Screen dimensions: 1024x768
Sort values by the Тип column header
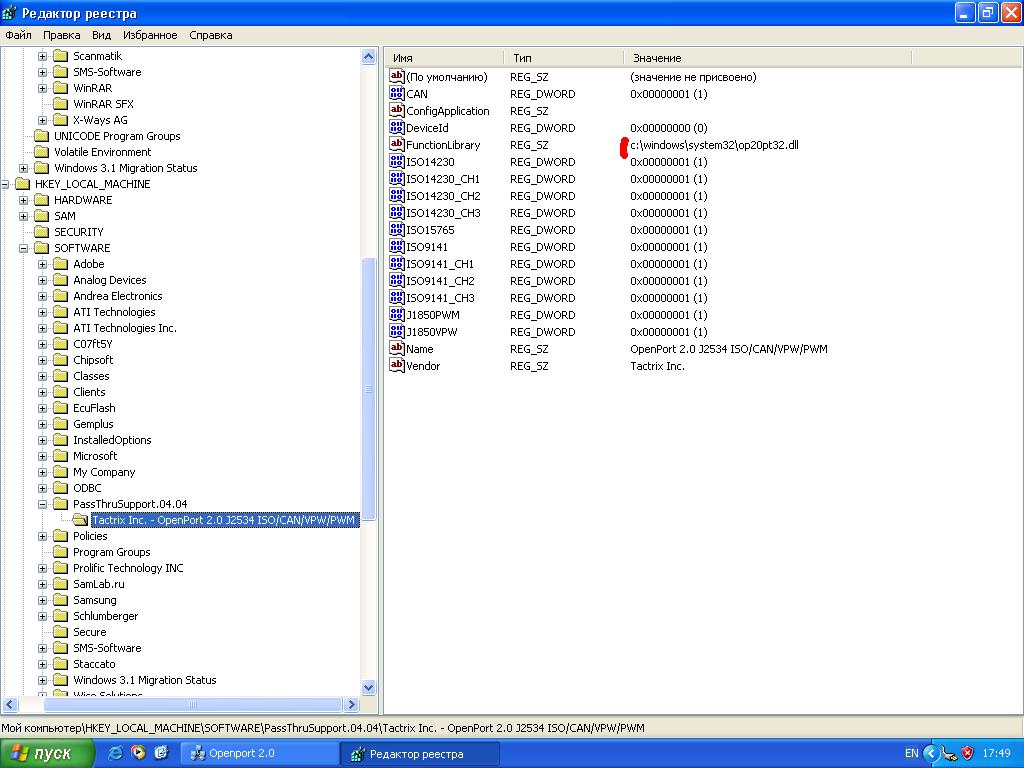pos(564,58)
